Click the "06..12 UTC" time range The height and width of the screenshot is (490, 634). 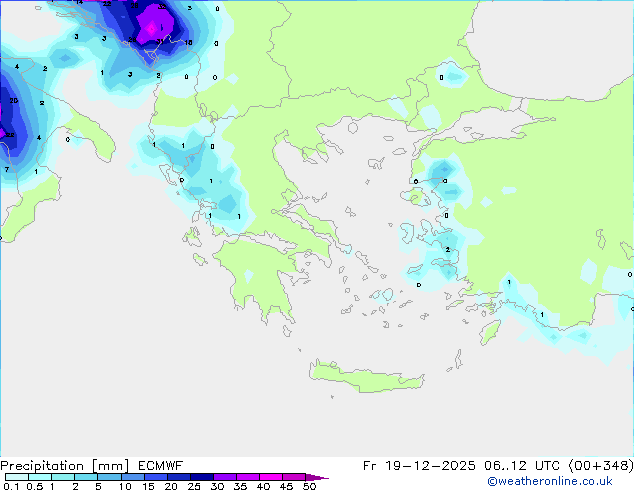point(522,466)
